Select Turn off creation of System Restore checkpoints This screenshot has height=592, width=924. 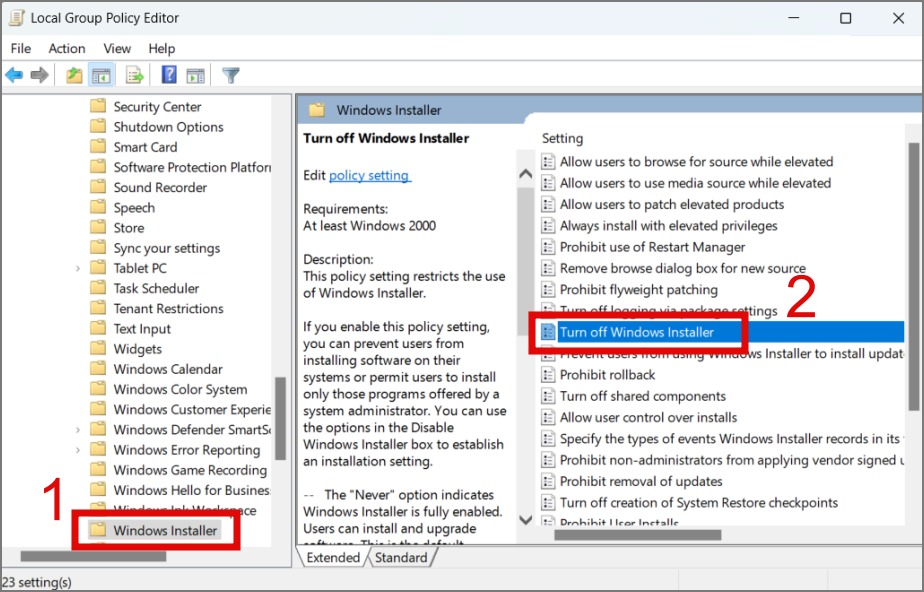coord(698,502)
